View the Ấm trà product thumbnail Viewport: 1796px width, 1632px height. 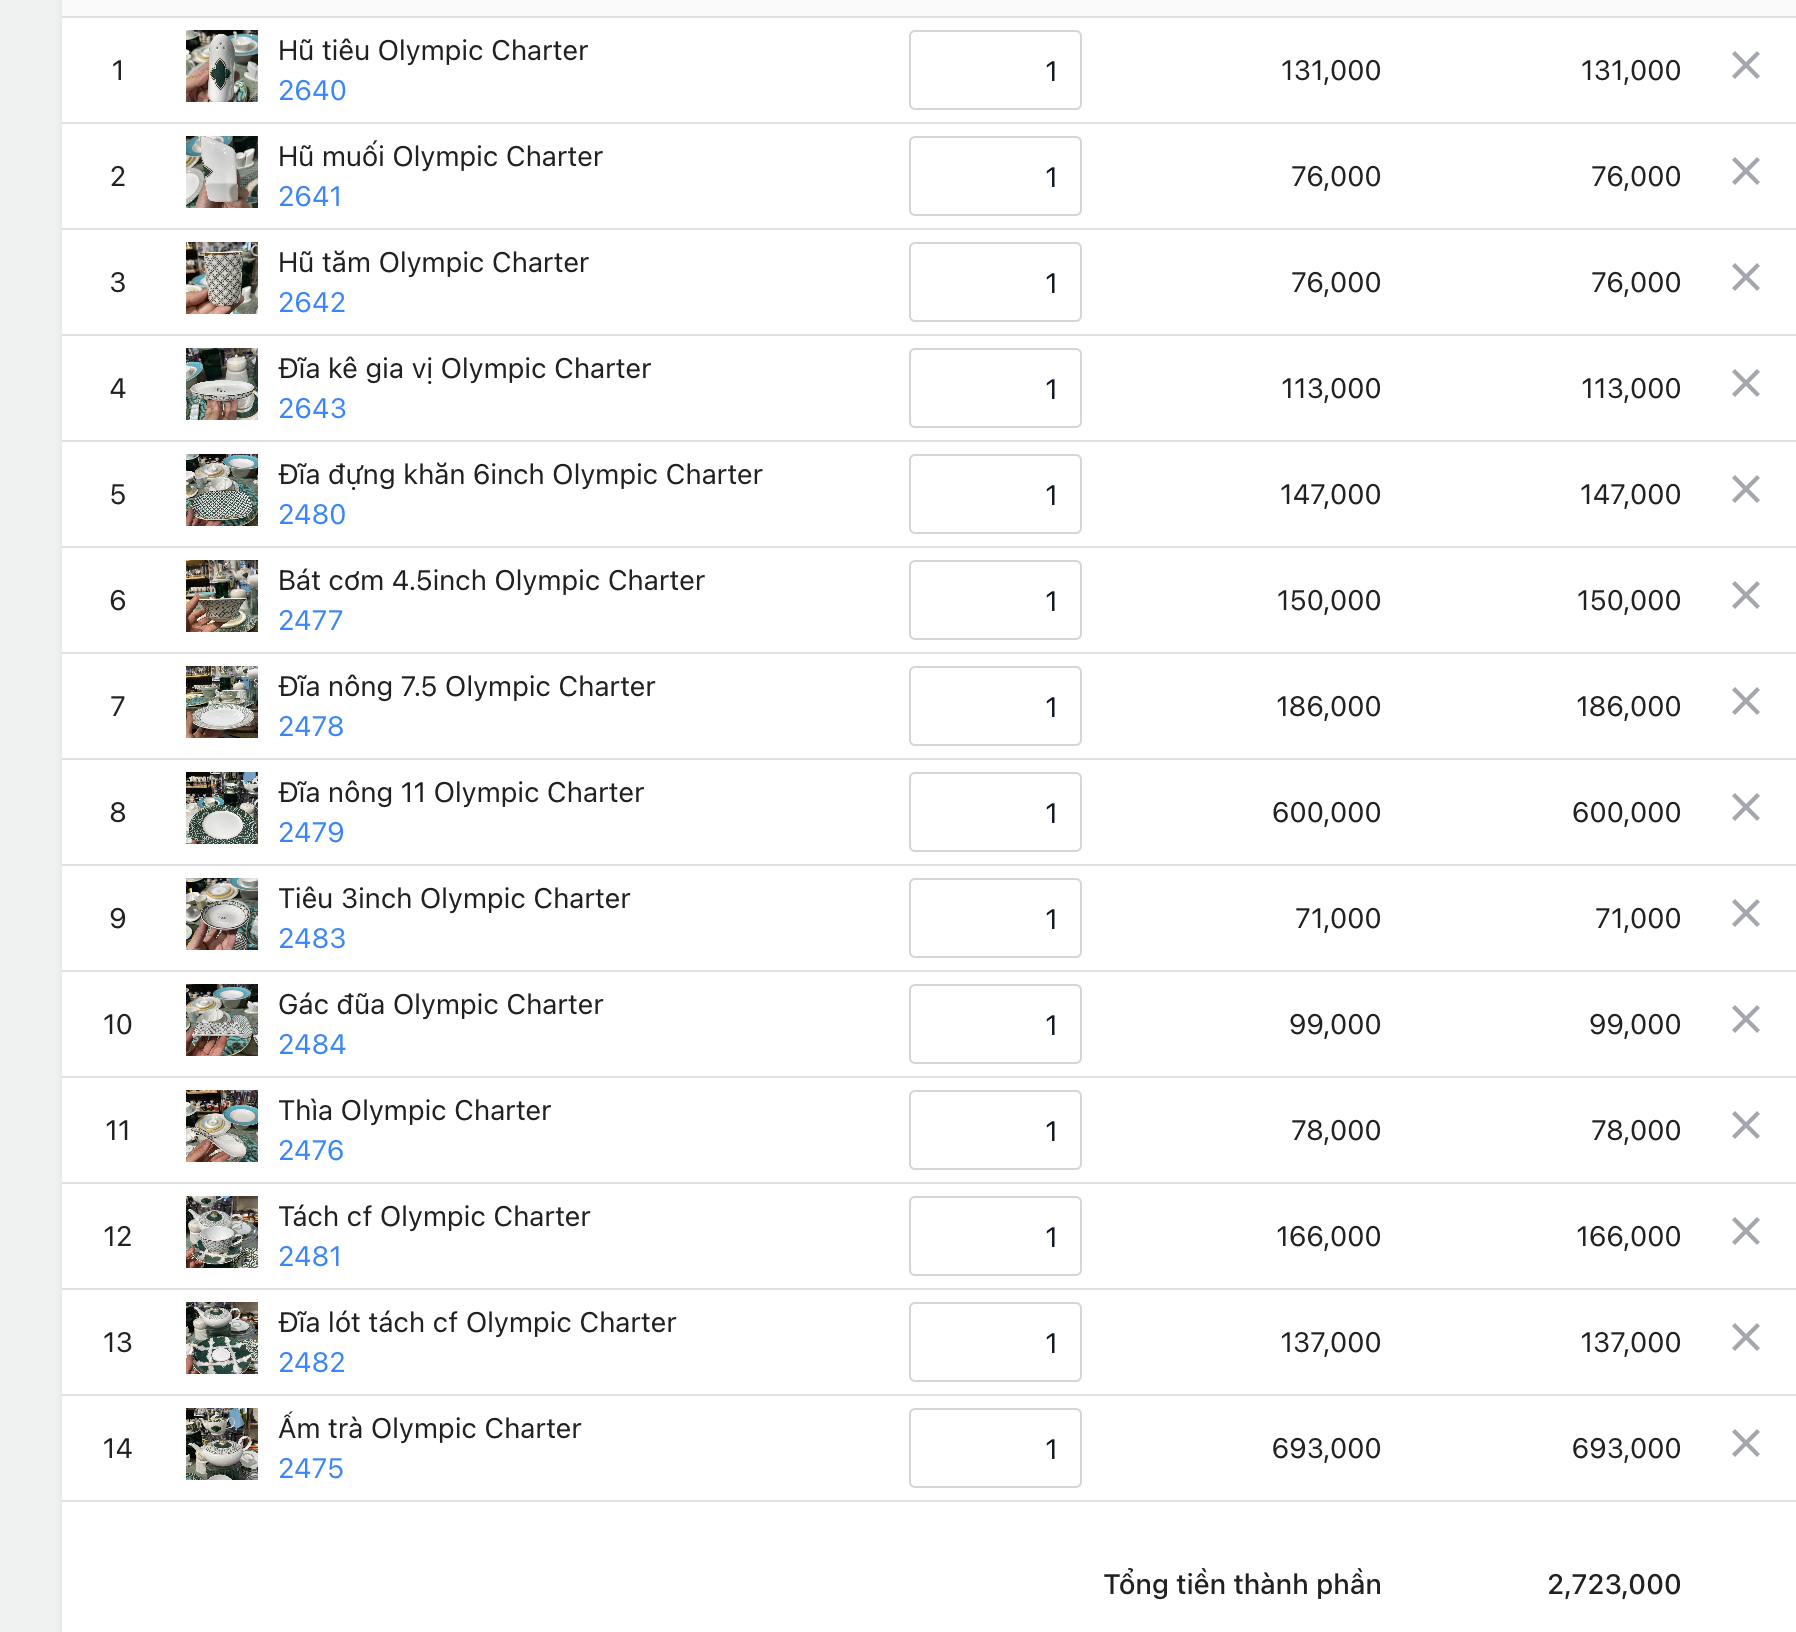click(x=222, y=1444)
